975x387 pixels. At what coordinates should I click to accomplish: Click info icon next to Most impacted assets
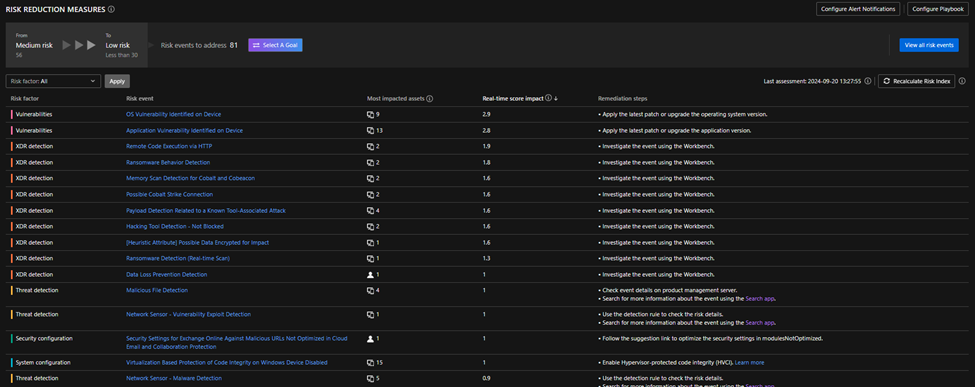430,98
